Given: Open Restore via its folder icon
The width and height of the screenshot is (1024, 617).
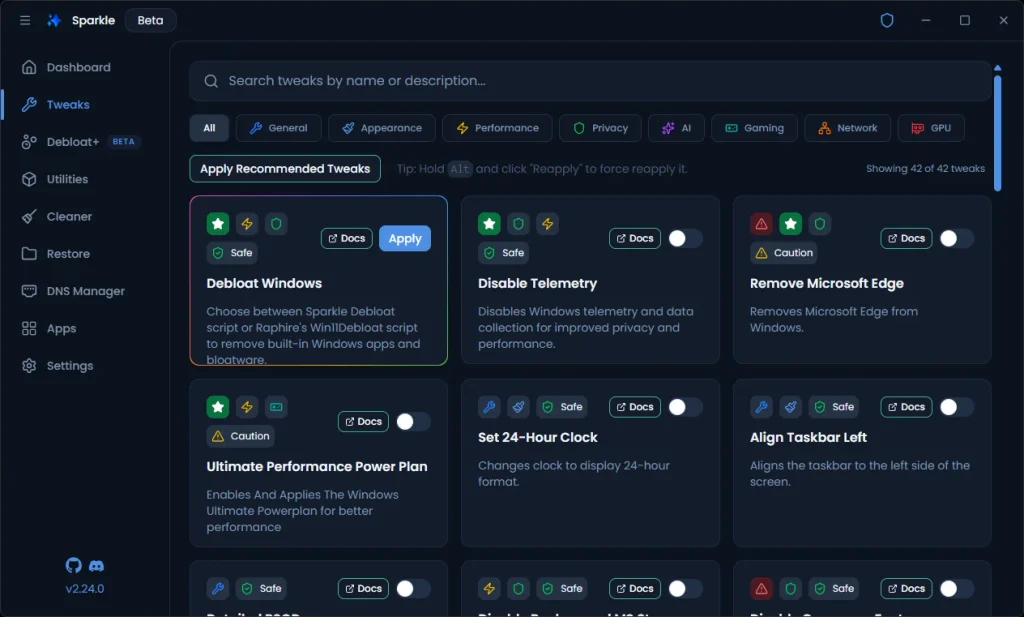Looking at the screenshot, I should 29,253.
